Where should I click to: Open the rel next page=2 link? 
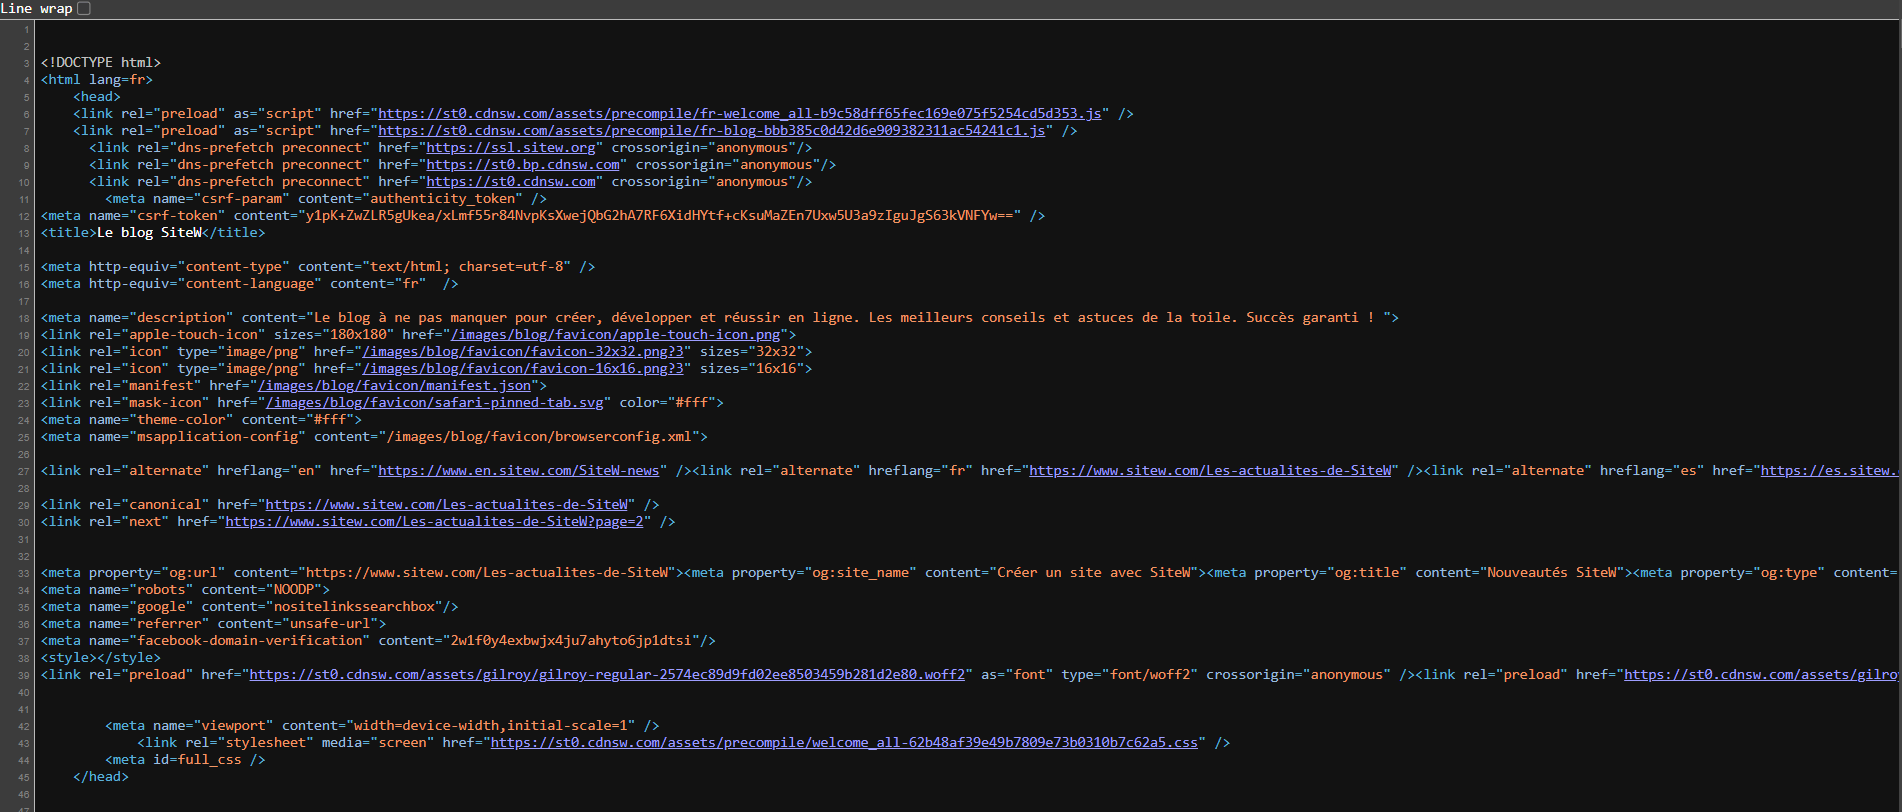[434, 522]
